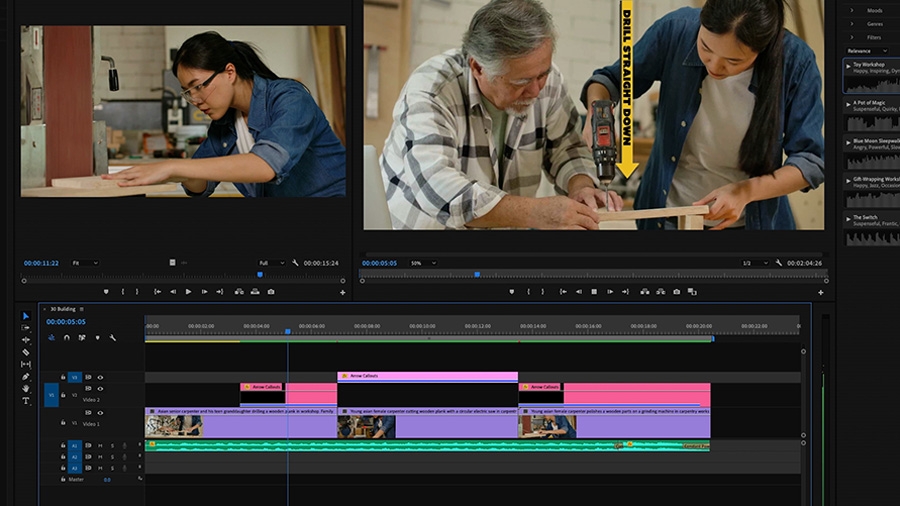900x506 pixels.
Task: Open the 30 Building sequence panel menu
Action: (82, 309)
